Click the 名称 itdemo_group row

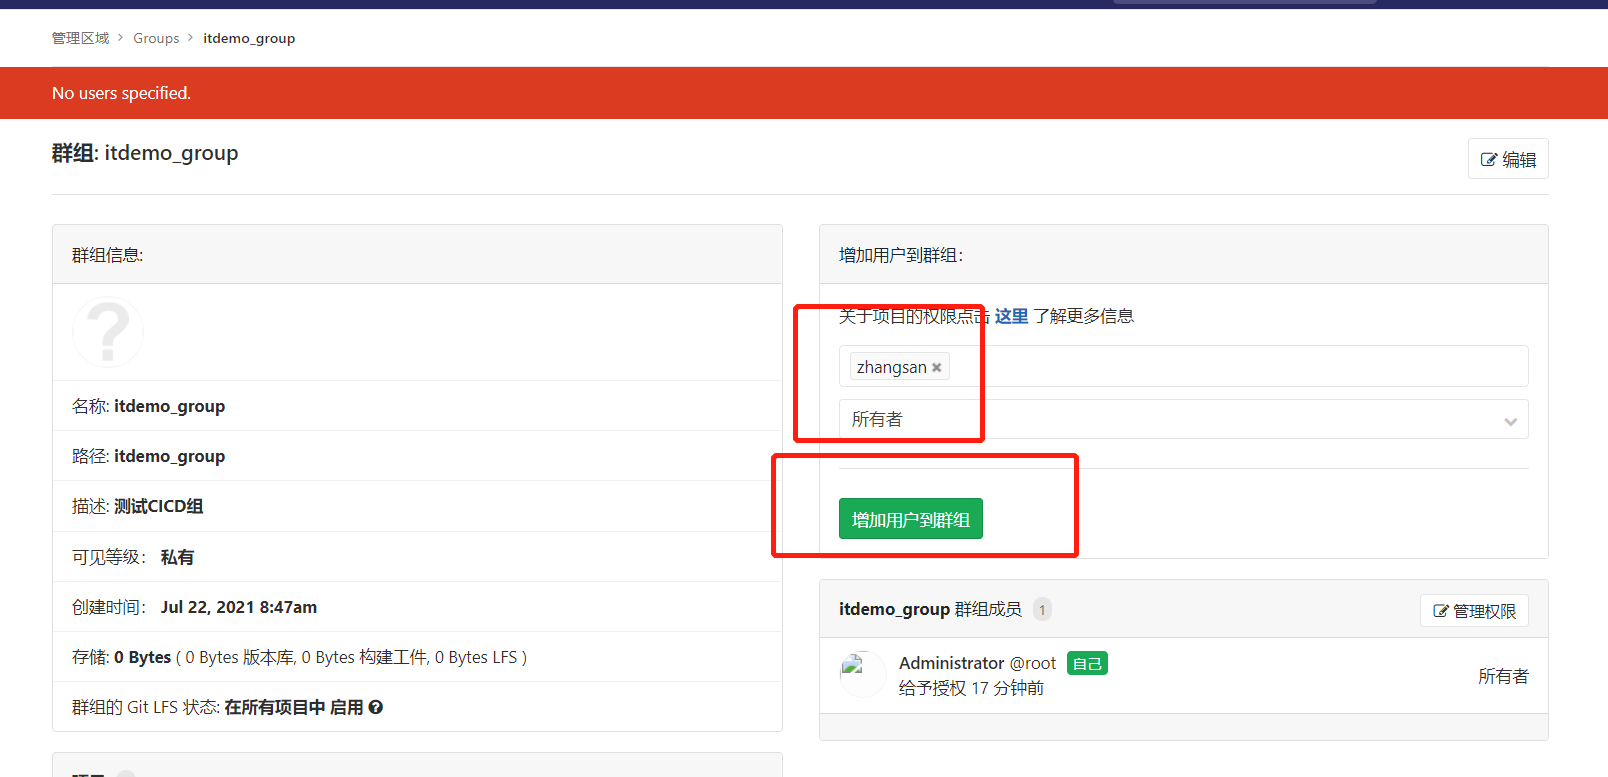tap(417, 406)
